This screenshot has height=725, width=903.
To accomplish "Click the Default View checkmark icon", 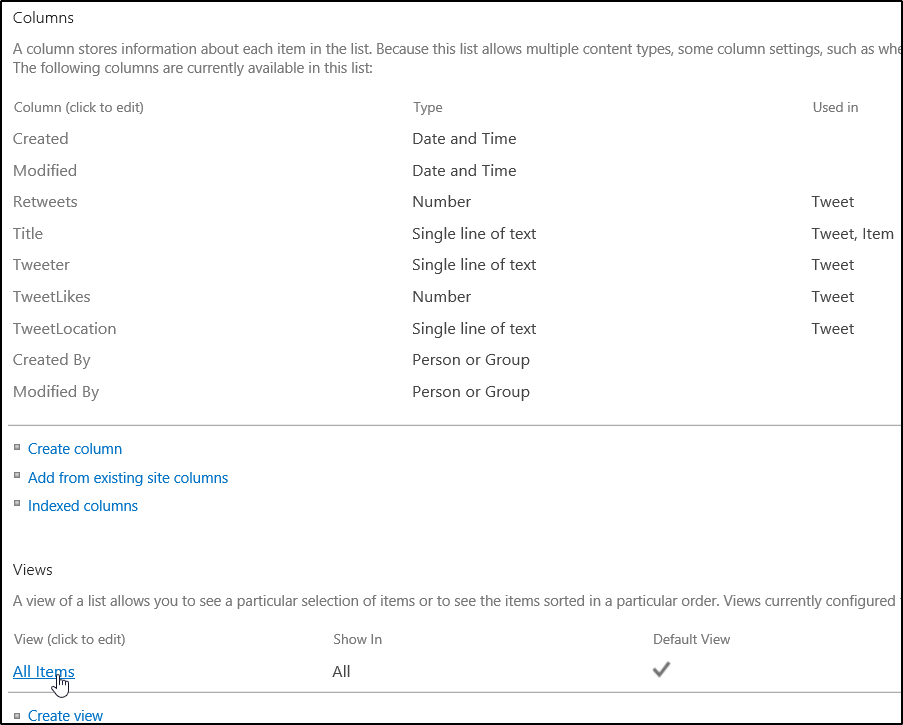I will (x=661, y=670).
